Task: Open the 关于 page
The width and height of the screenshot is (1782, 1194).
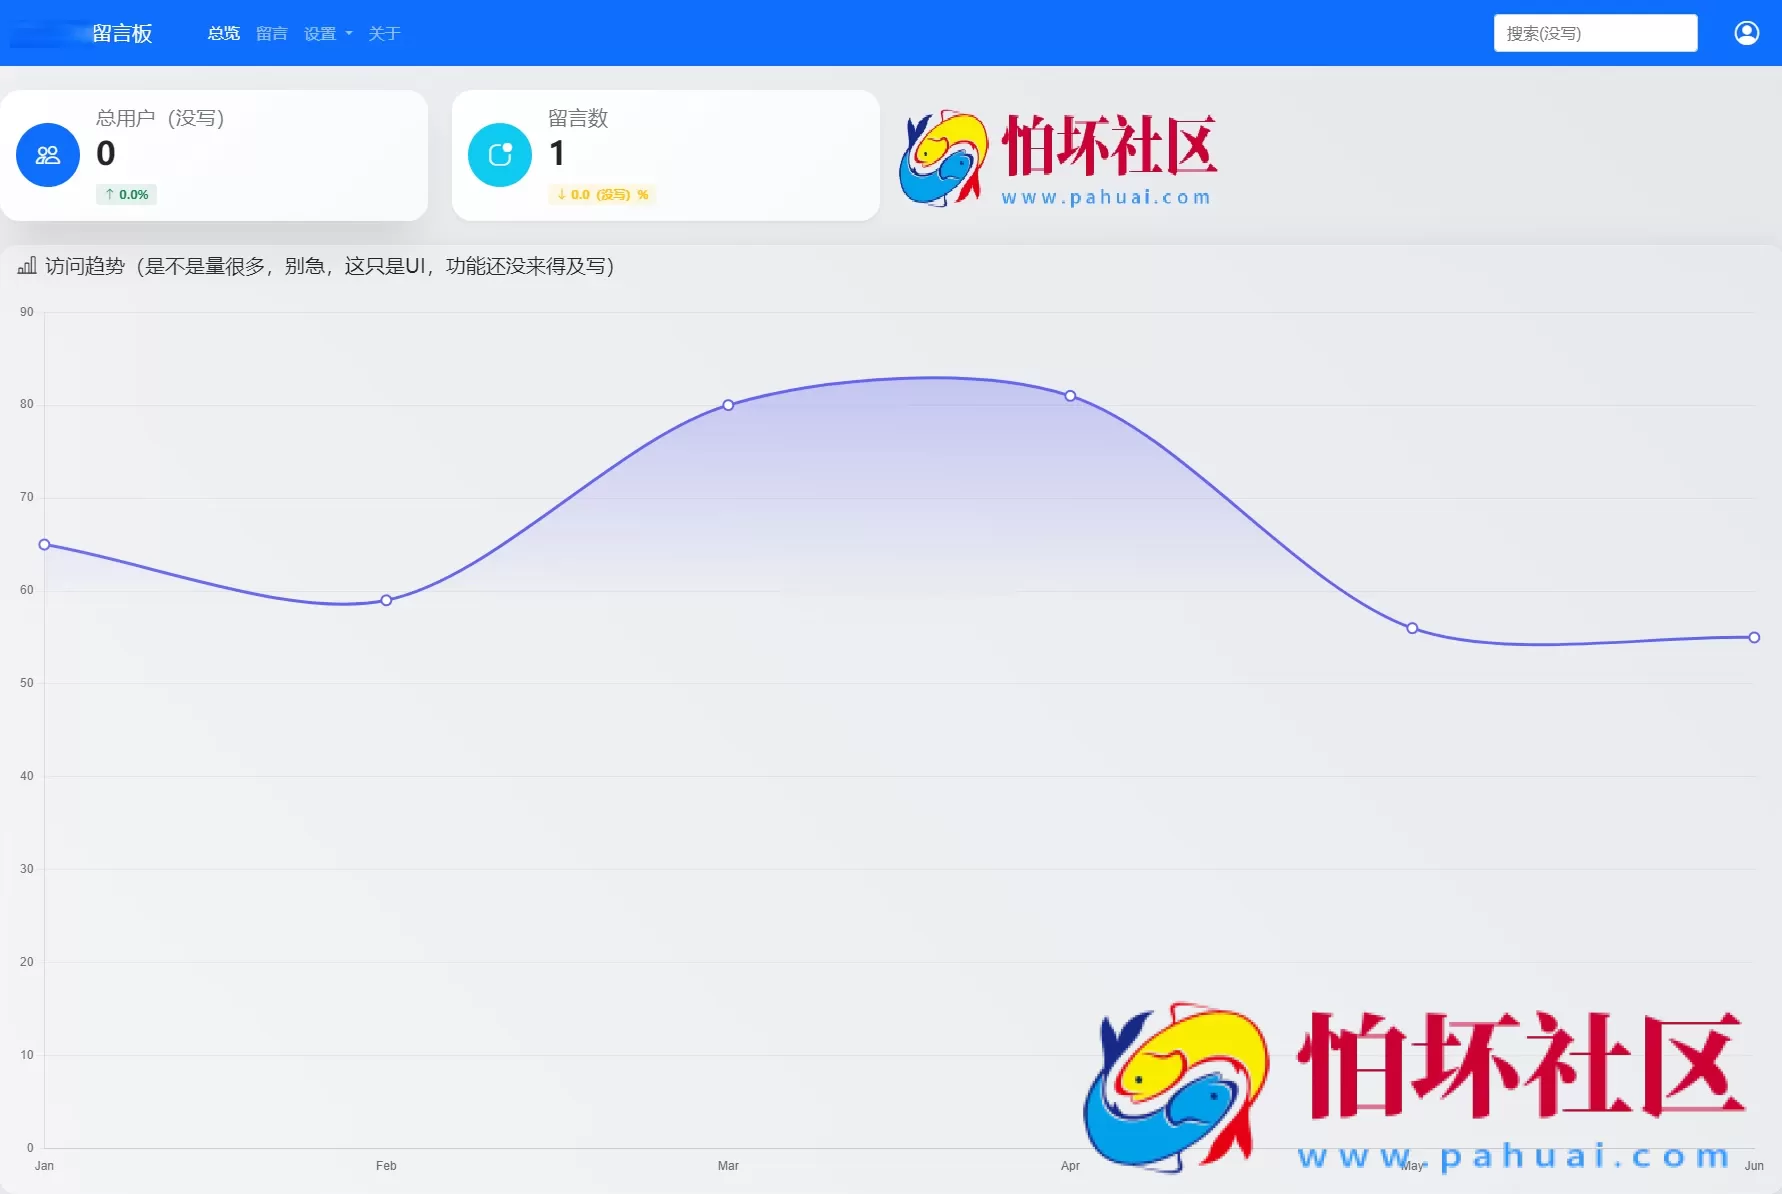Action: pyautogui.click(x=385, y=33)
